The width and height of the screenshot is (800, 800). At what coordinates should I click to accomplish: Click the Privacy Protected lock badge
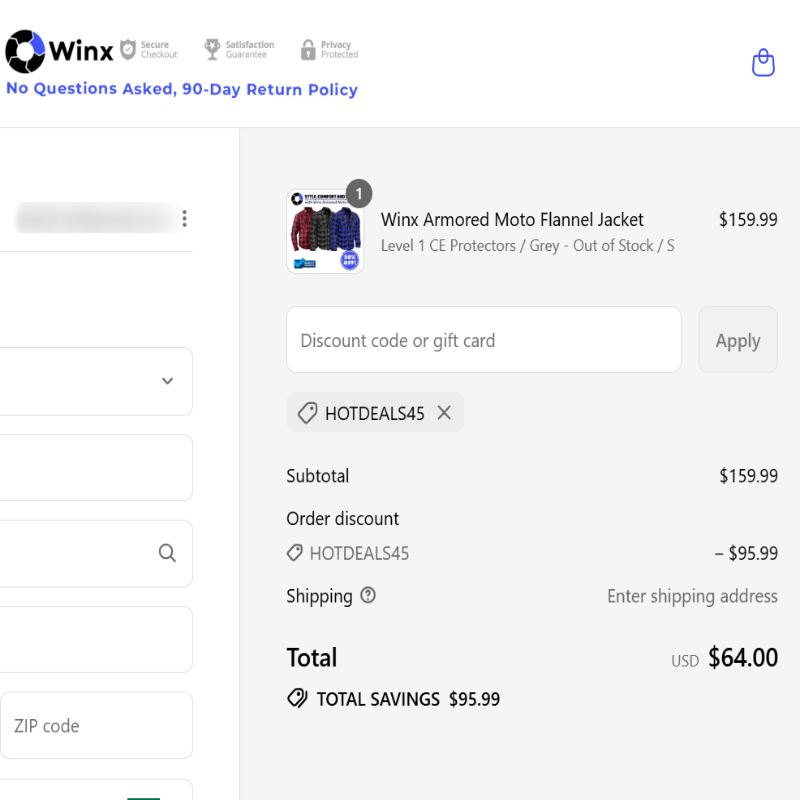click(330, 50)
